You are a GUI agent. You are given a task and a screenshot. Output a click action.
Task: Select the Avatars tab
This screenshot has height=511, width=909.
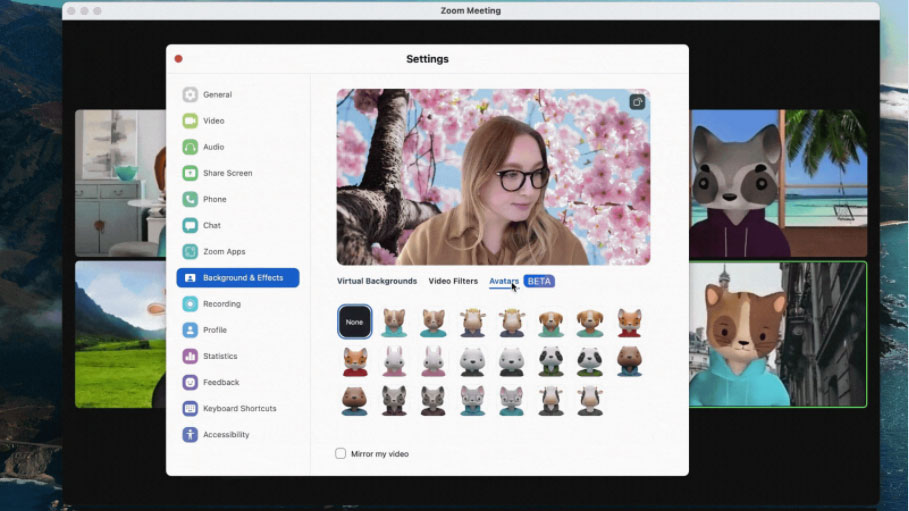(503, 281)
